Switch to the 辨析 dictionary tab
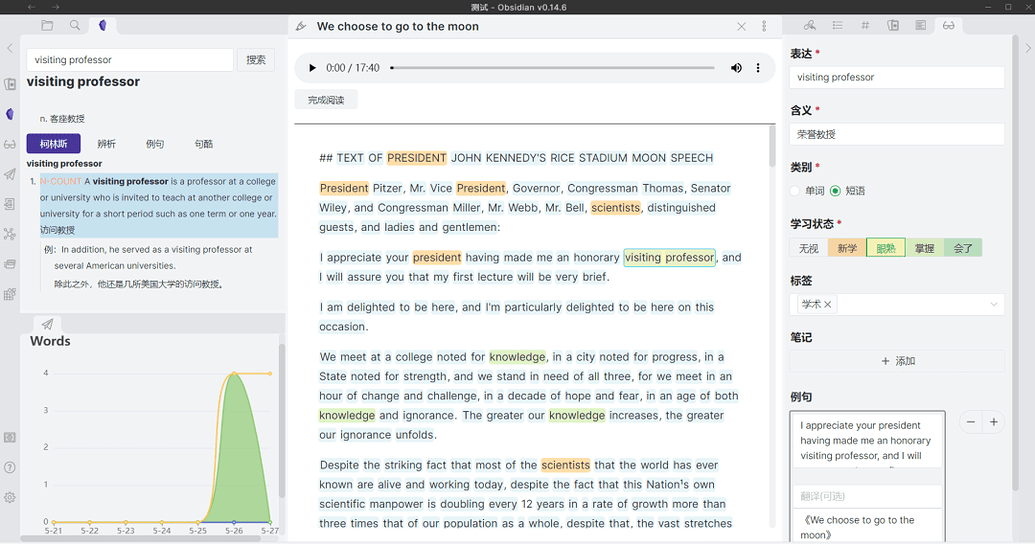 coord(106,144)
